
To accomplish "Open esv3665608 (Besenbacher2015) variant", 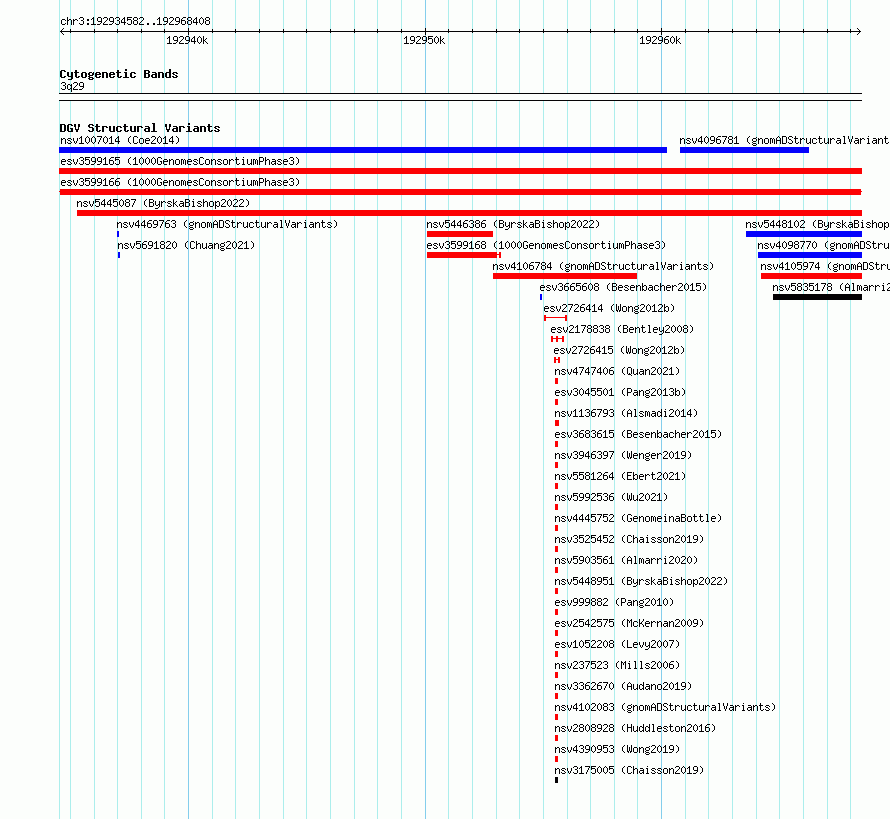I will (x=623, y=287).
